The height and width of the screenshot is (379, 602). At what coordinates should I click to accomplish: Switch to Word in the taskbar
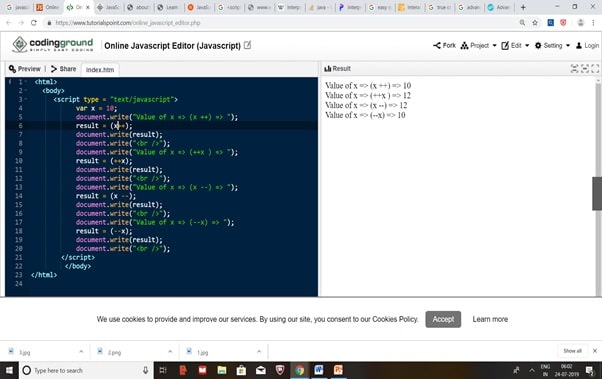(x=319, y=371)
